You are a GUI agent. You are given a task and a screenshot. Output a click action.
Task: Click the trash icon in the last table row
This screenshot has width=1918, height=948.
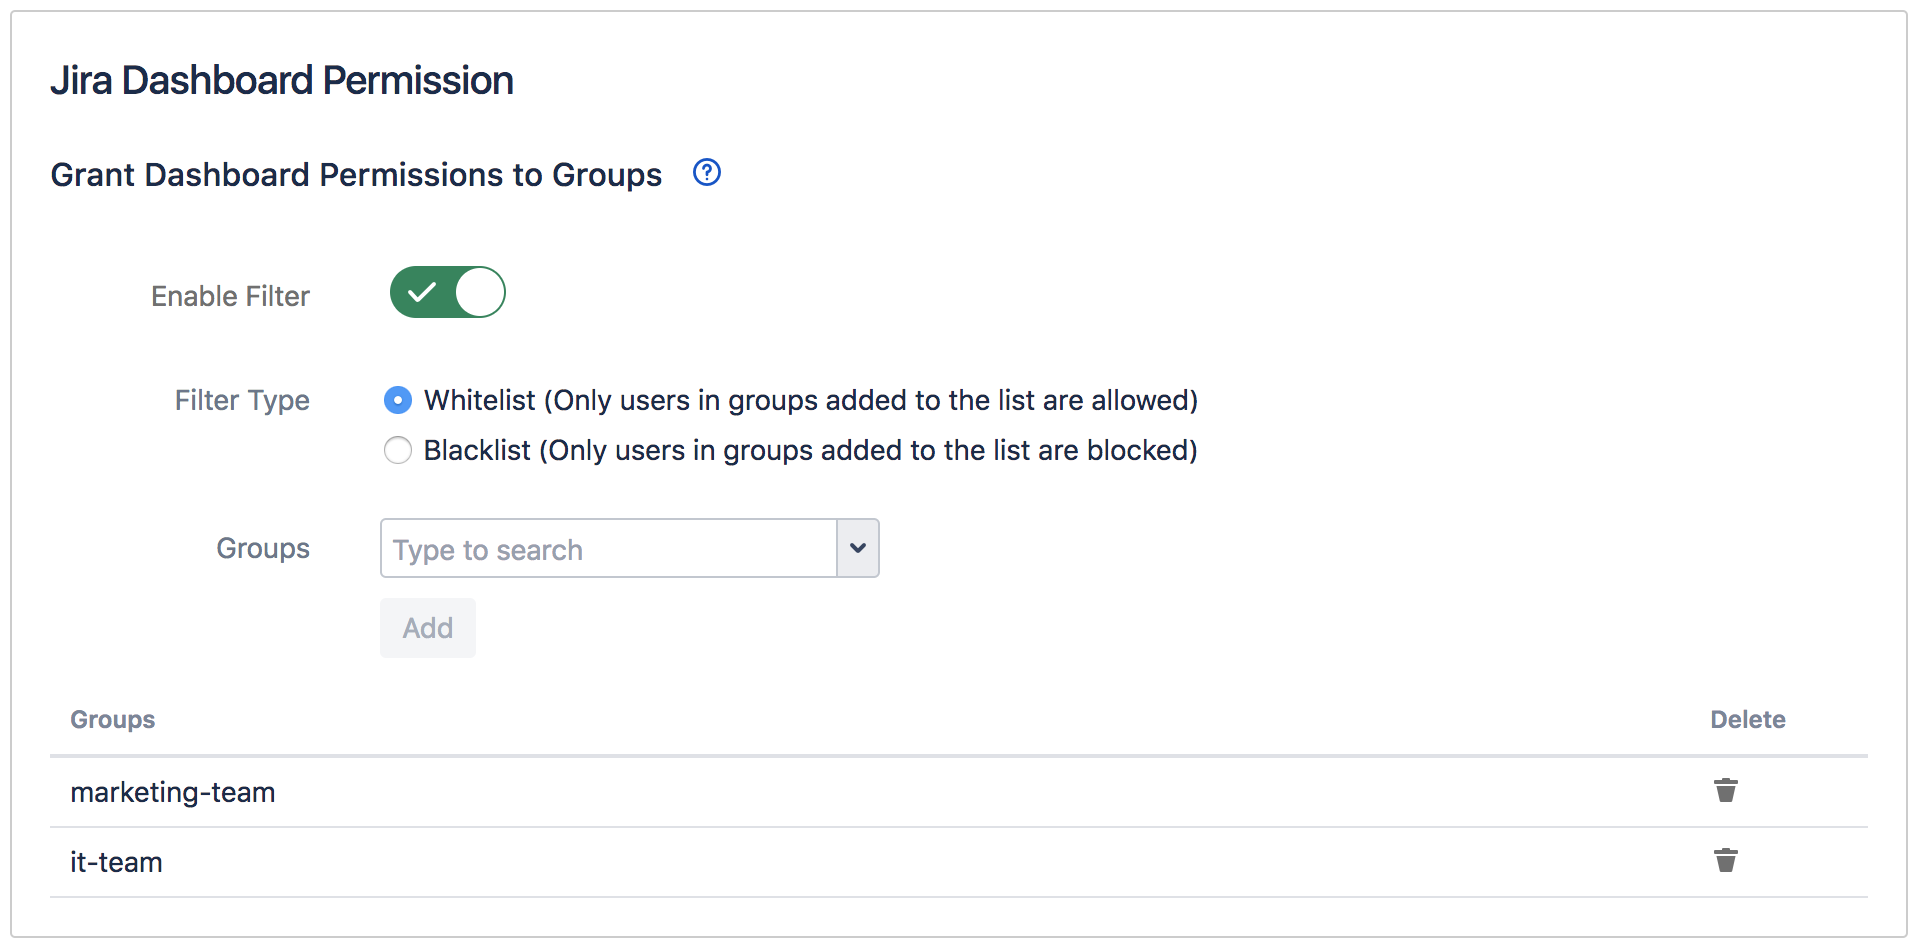click(x=1726, y=860)
